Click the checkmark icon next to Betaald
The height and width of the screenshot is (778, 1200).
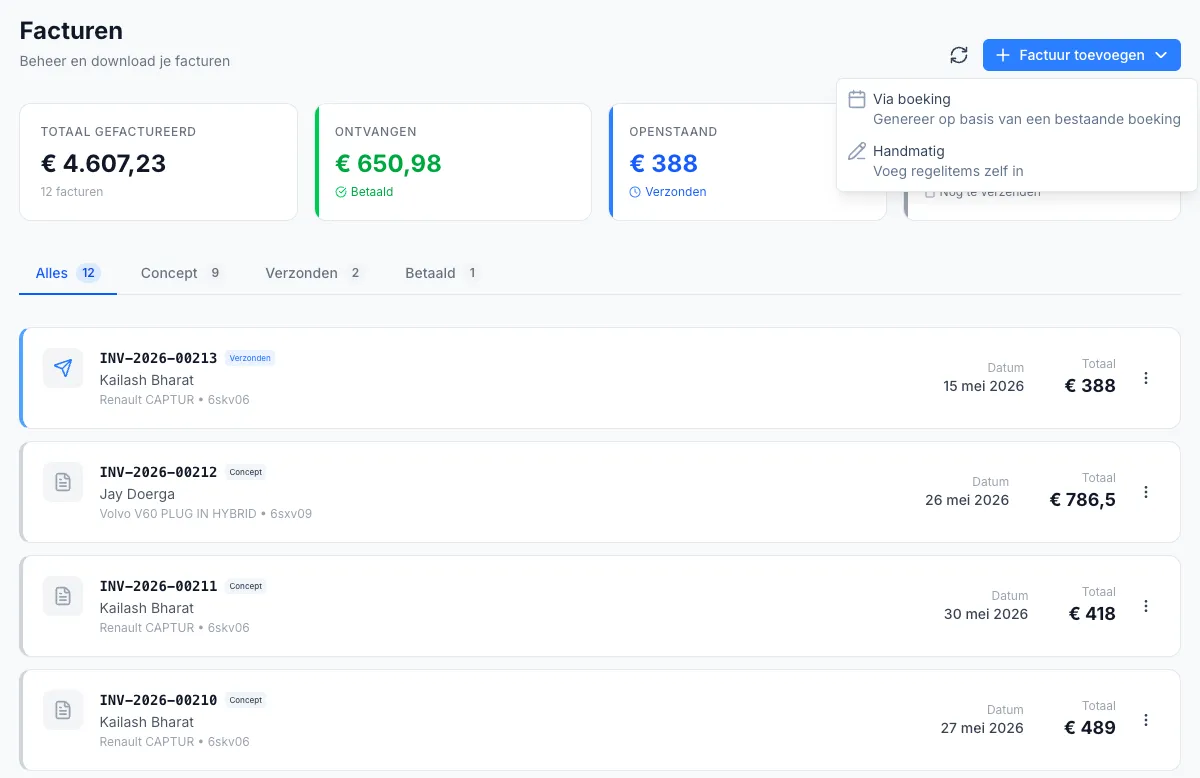tap(341, 192)
